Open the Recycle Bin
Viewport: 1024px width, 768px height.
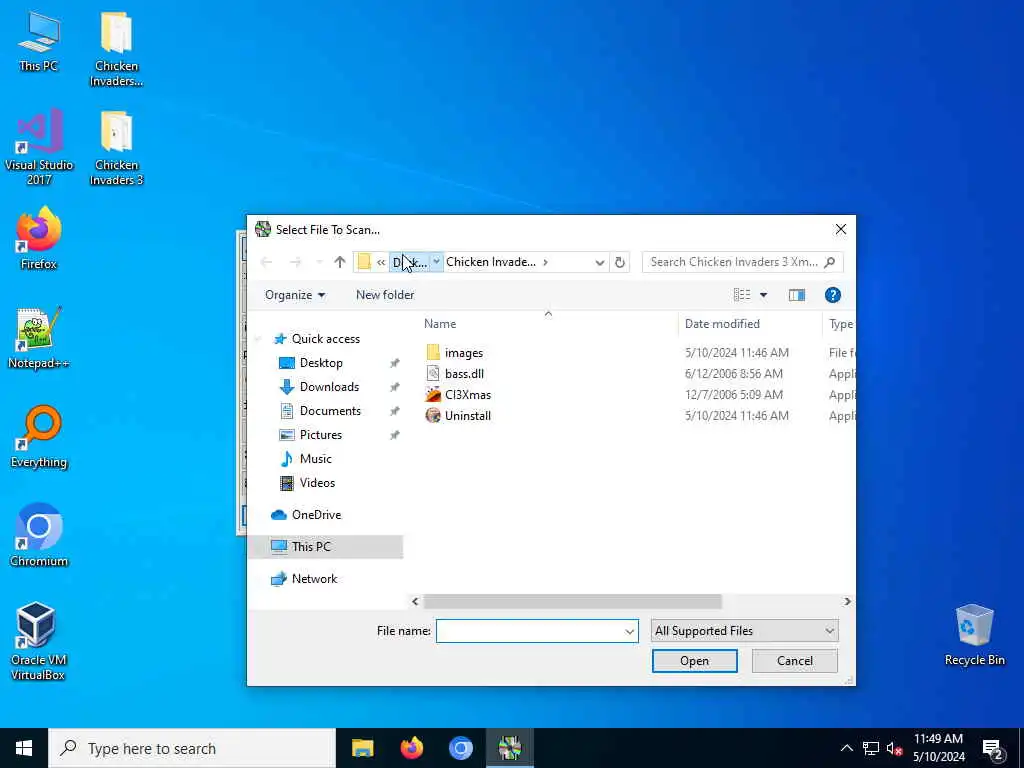[x=974, y=635]
